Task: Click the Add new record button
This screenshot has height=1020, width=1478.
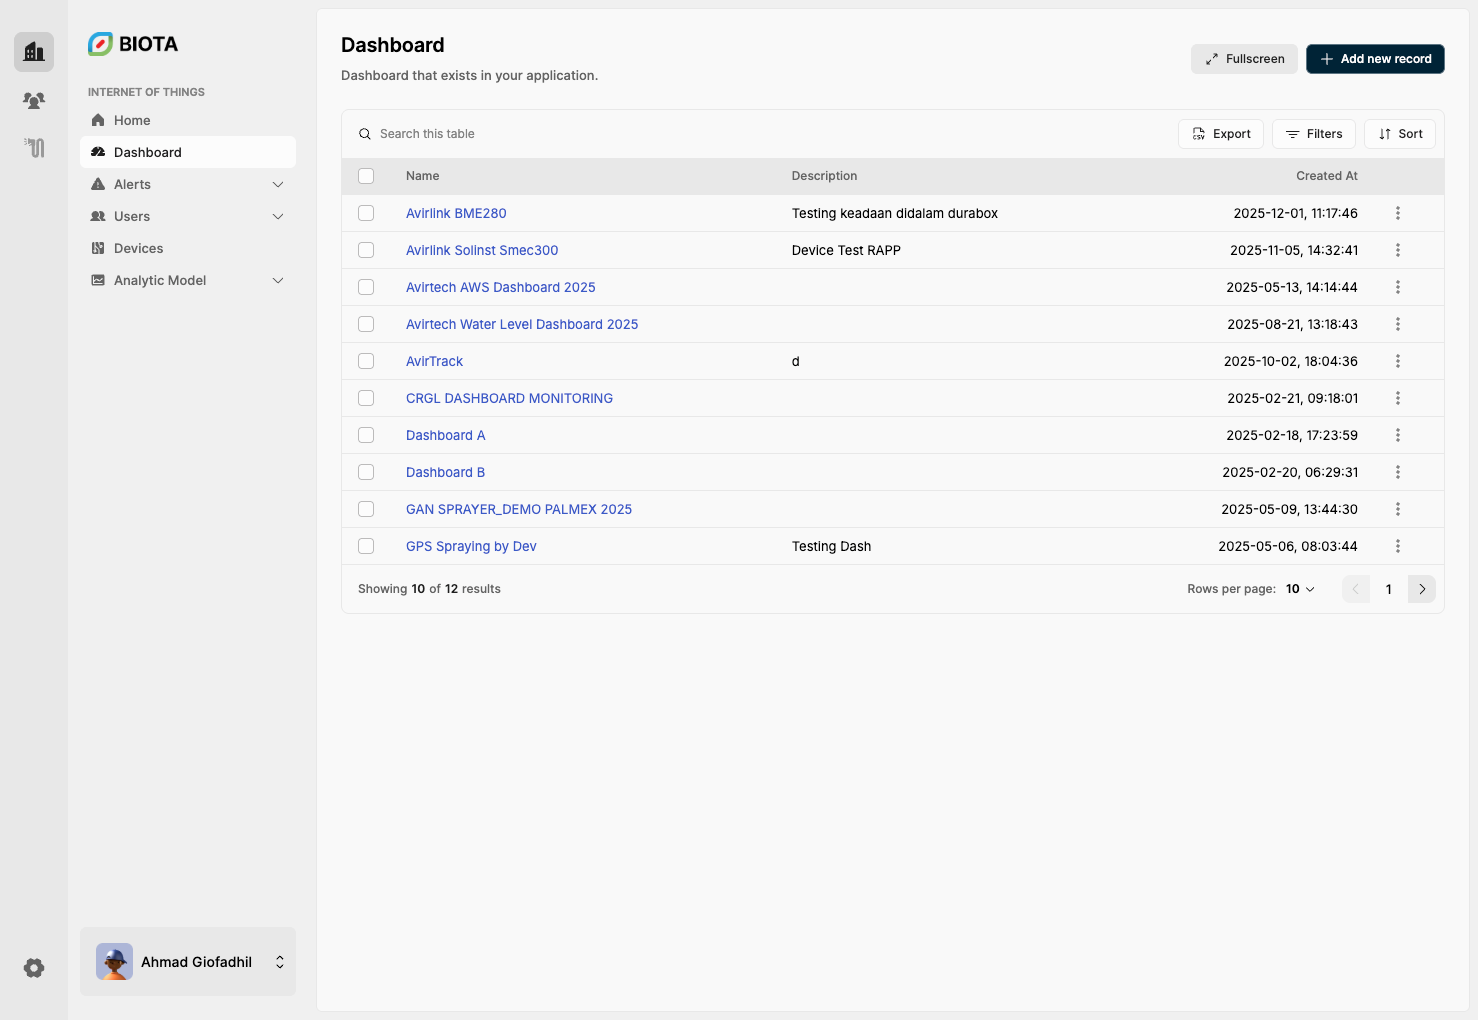Action: coord(1375,59)
